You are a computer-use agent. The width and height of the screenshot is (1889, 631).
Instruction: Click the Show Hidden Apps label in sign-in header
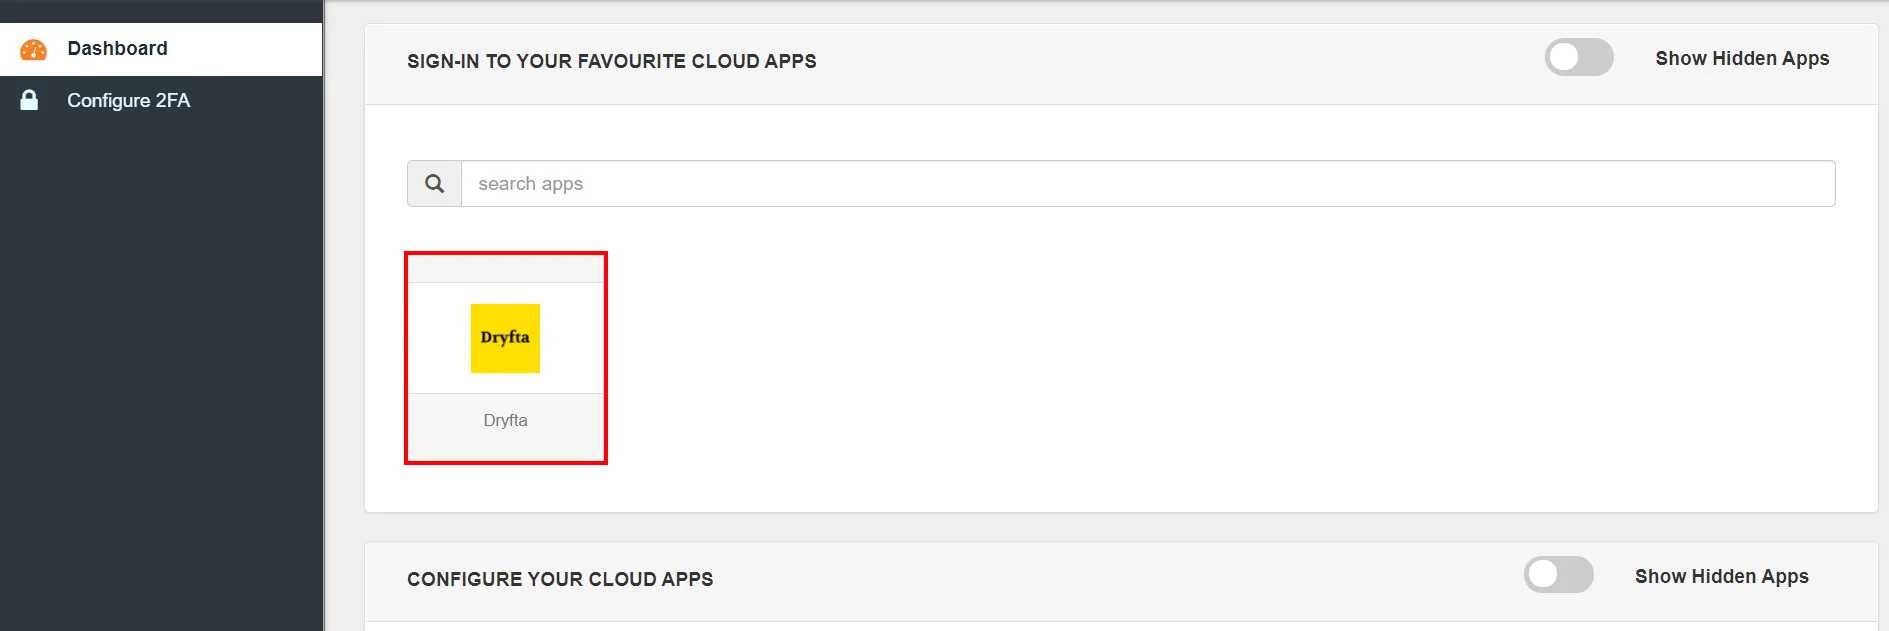(1742, 59)
